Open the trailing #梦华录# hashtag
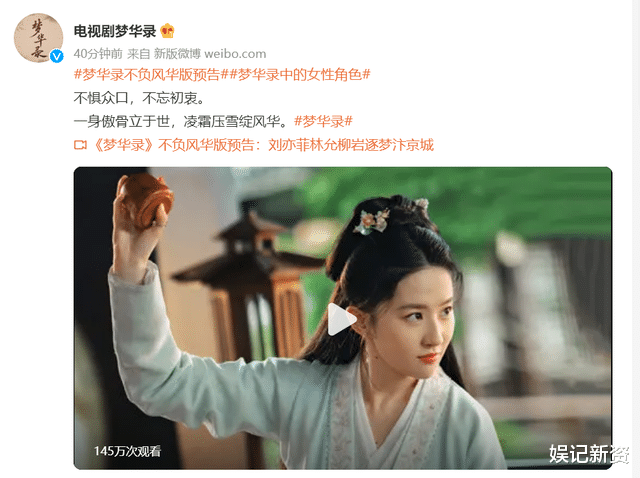 [x=323, y=121]
